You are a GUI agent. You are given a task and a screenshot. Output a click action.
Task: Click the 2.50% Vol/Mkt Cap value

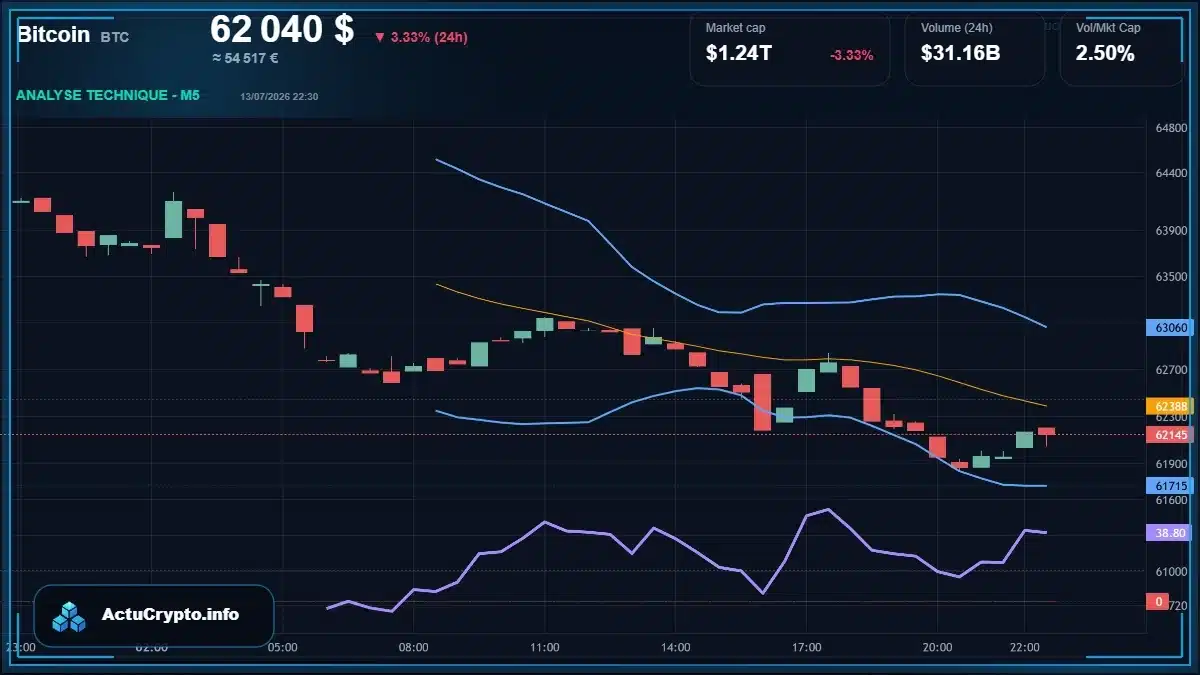1105,54
